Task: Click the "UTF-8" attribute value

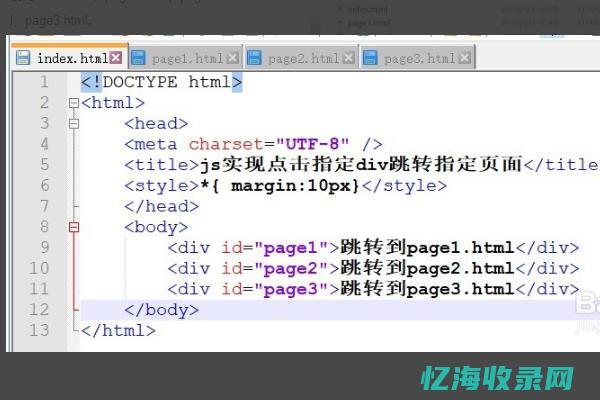Action: click(312, 144)
